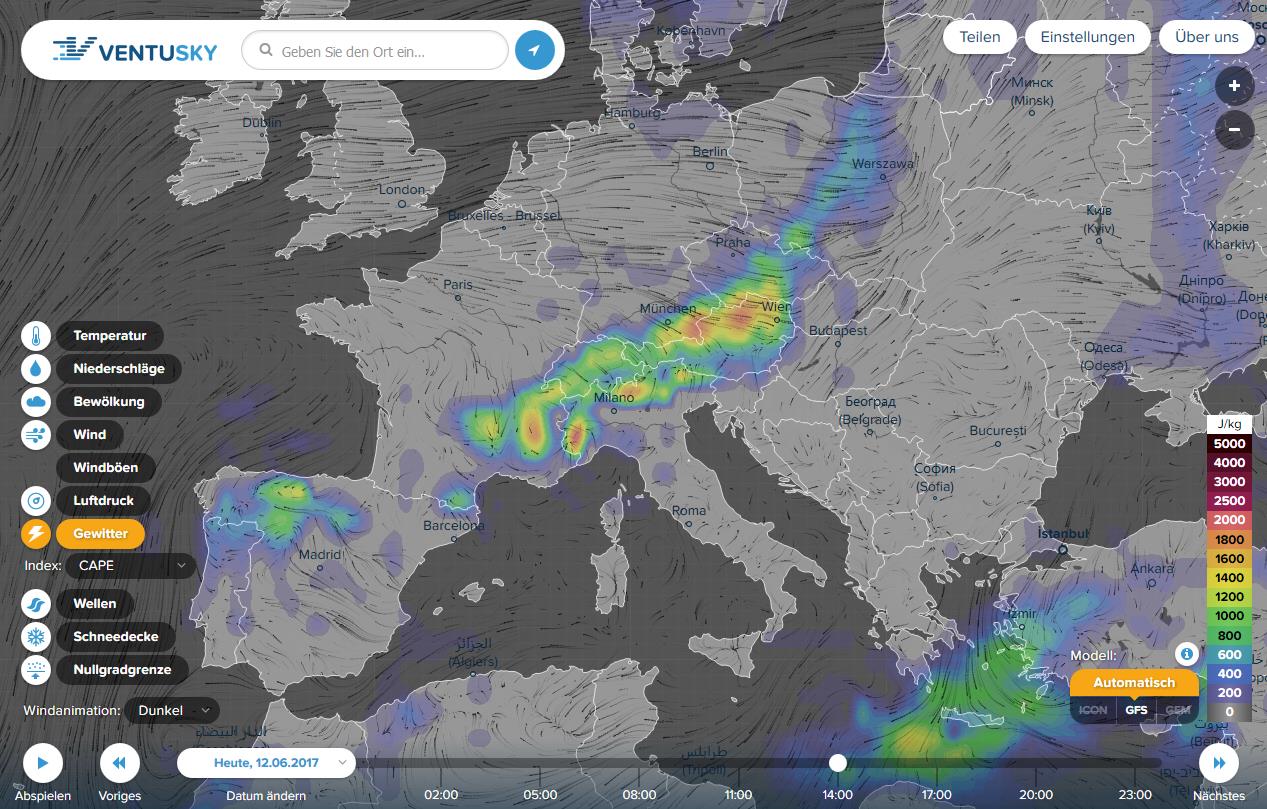
Task: Jump to 20:00 on the timeline
Action: coord(1036,795)
